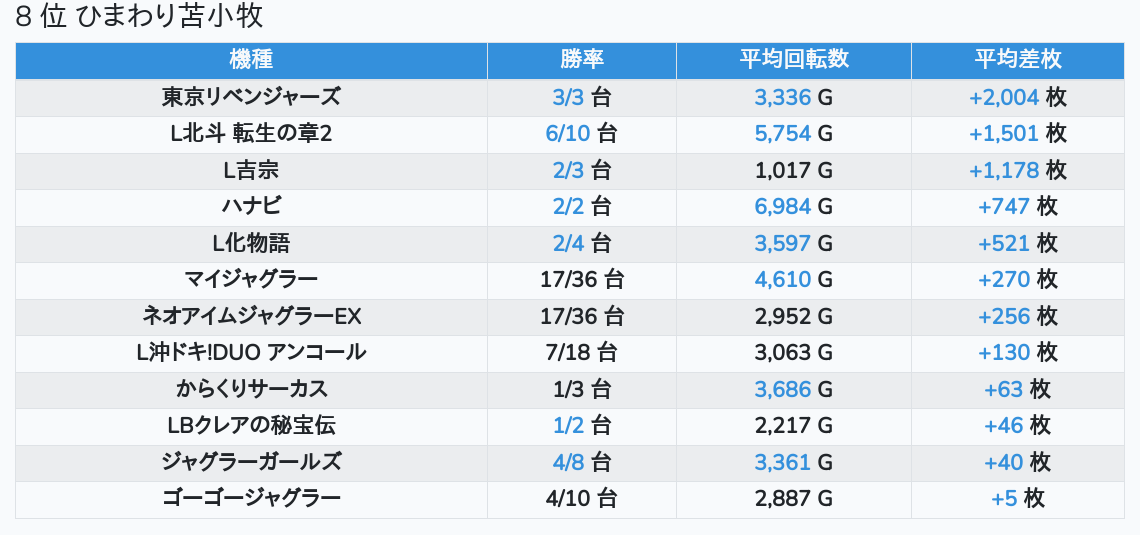Click the 平均回転数 column header
Viewport: 1140px width, 535px height.
793,60
